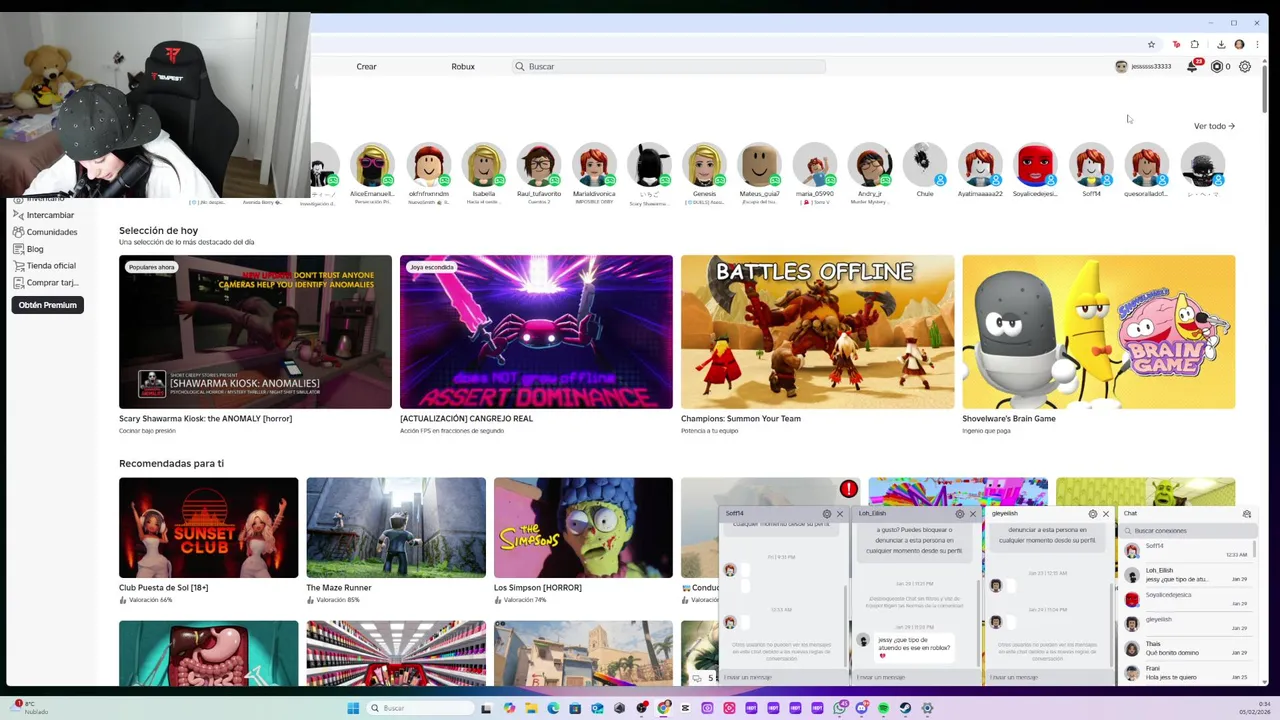Click the message input in Loh_Eilish chat
This screenshot has height=720, width=1280.
click(x=916, y=677)
